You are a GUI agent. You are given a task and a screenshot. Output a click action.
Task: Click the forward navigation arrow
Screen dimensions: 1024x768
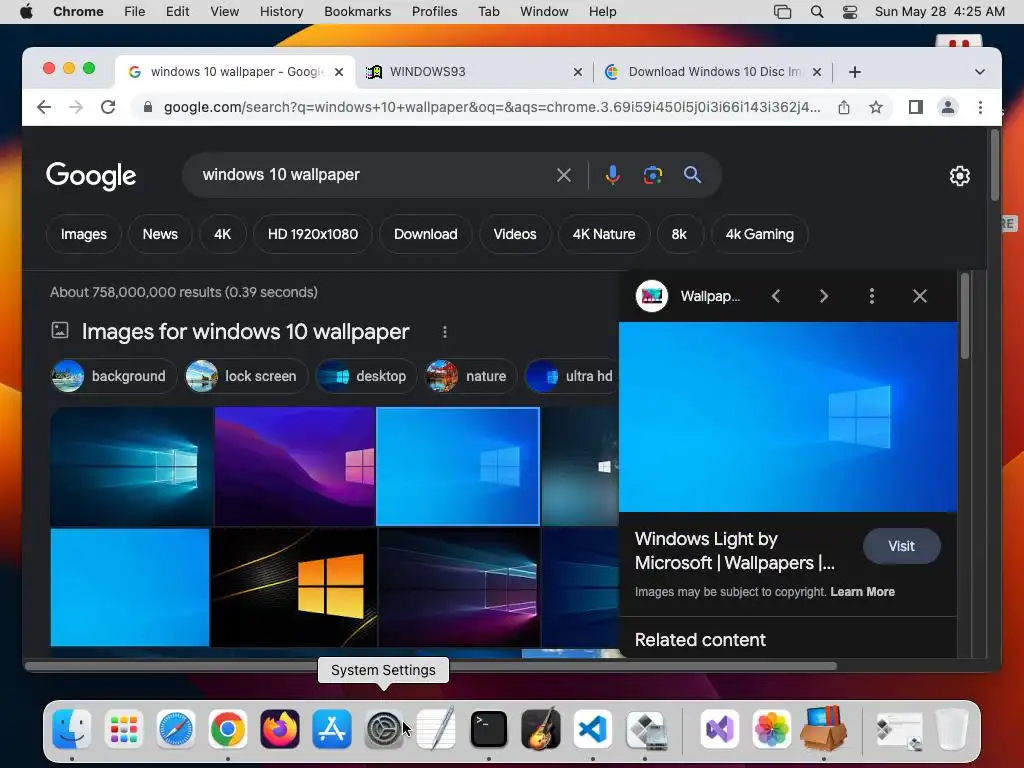click(x=76, y=107)
